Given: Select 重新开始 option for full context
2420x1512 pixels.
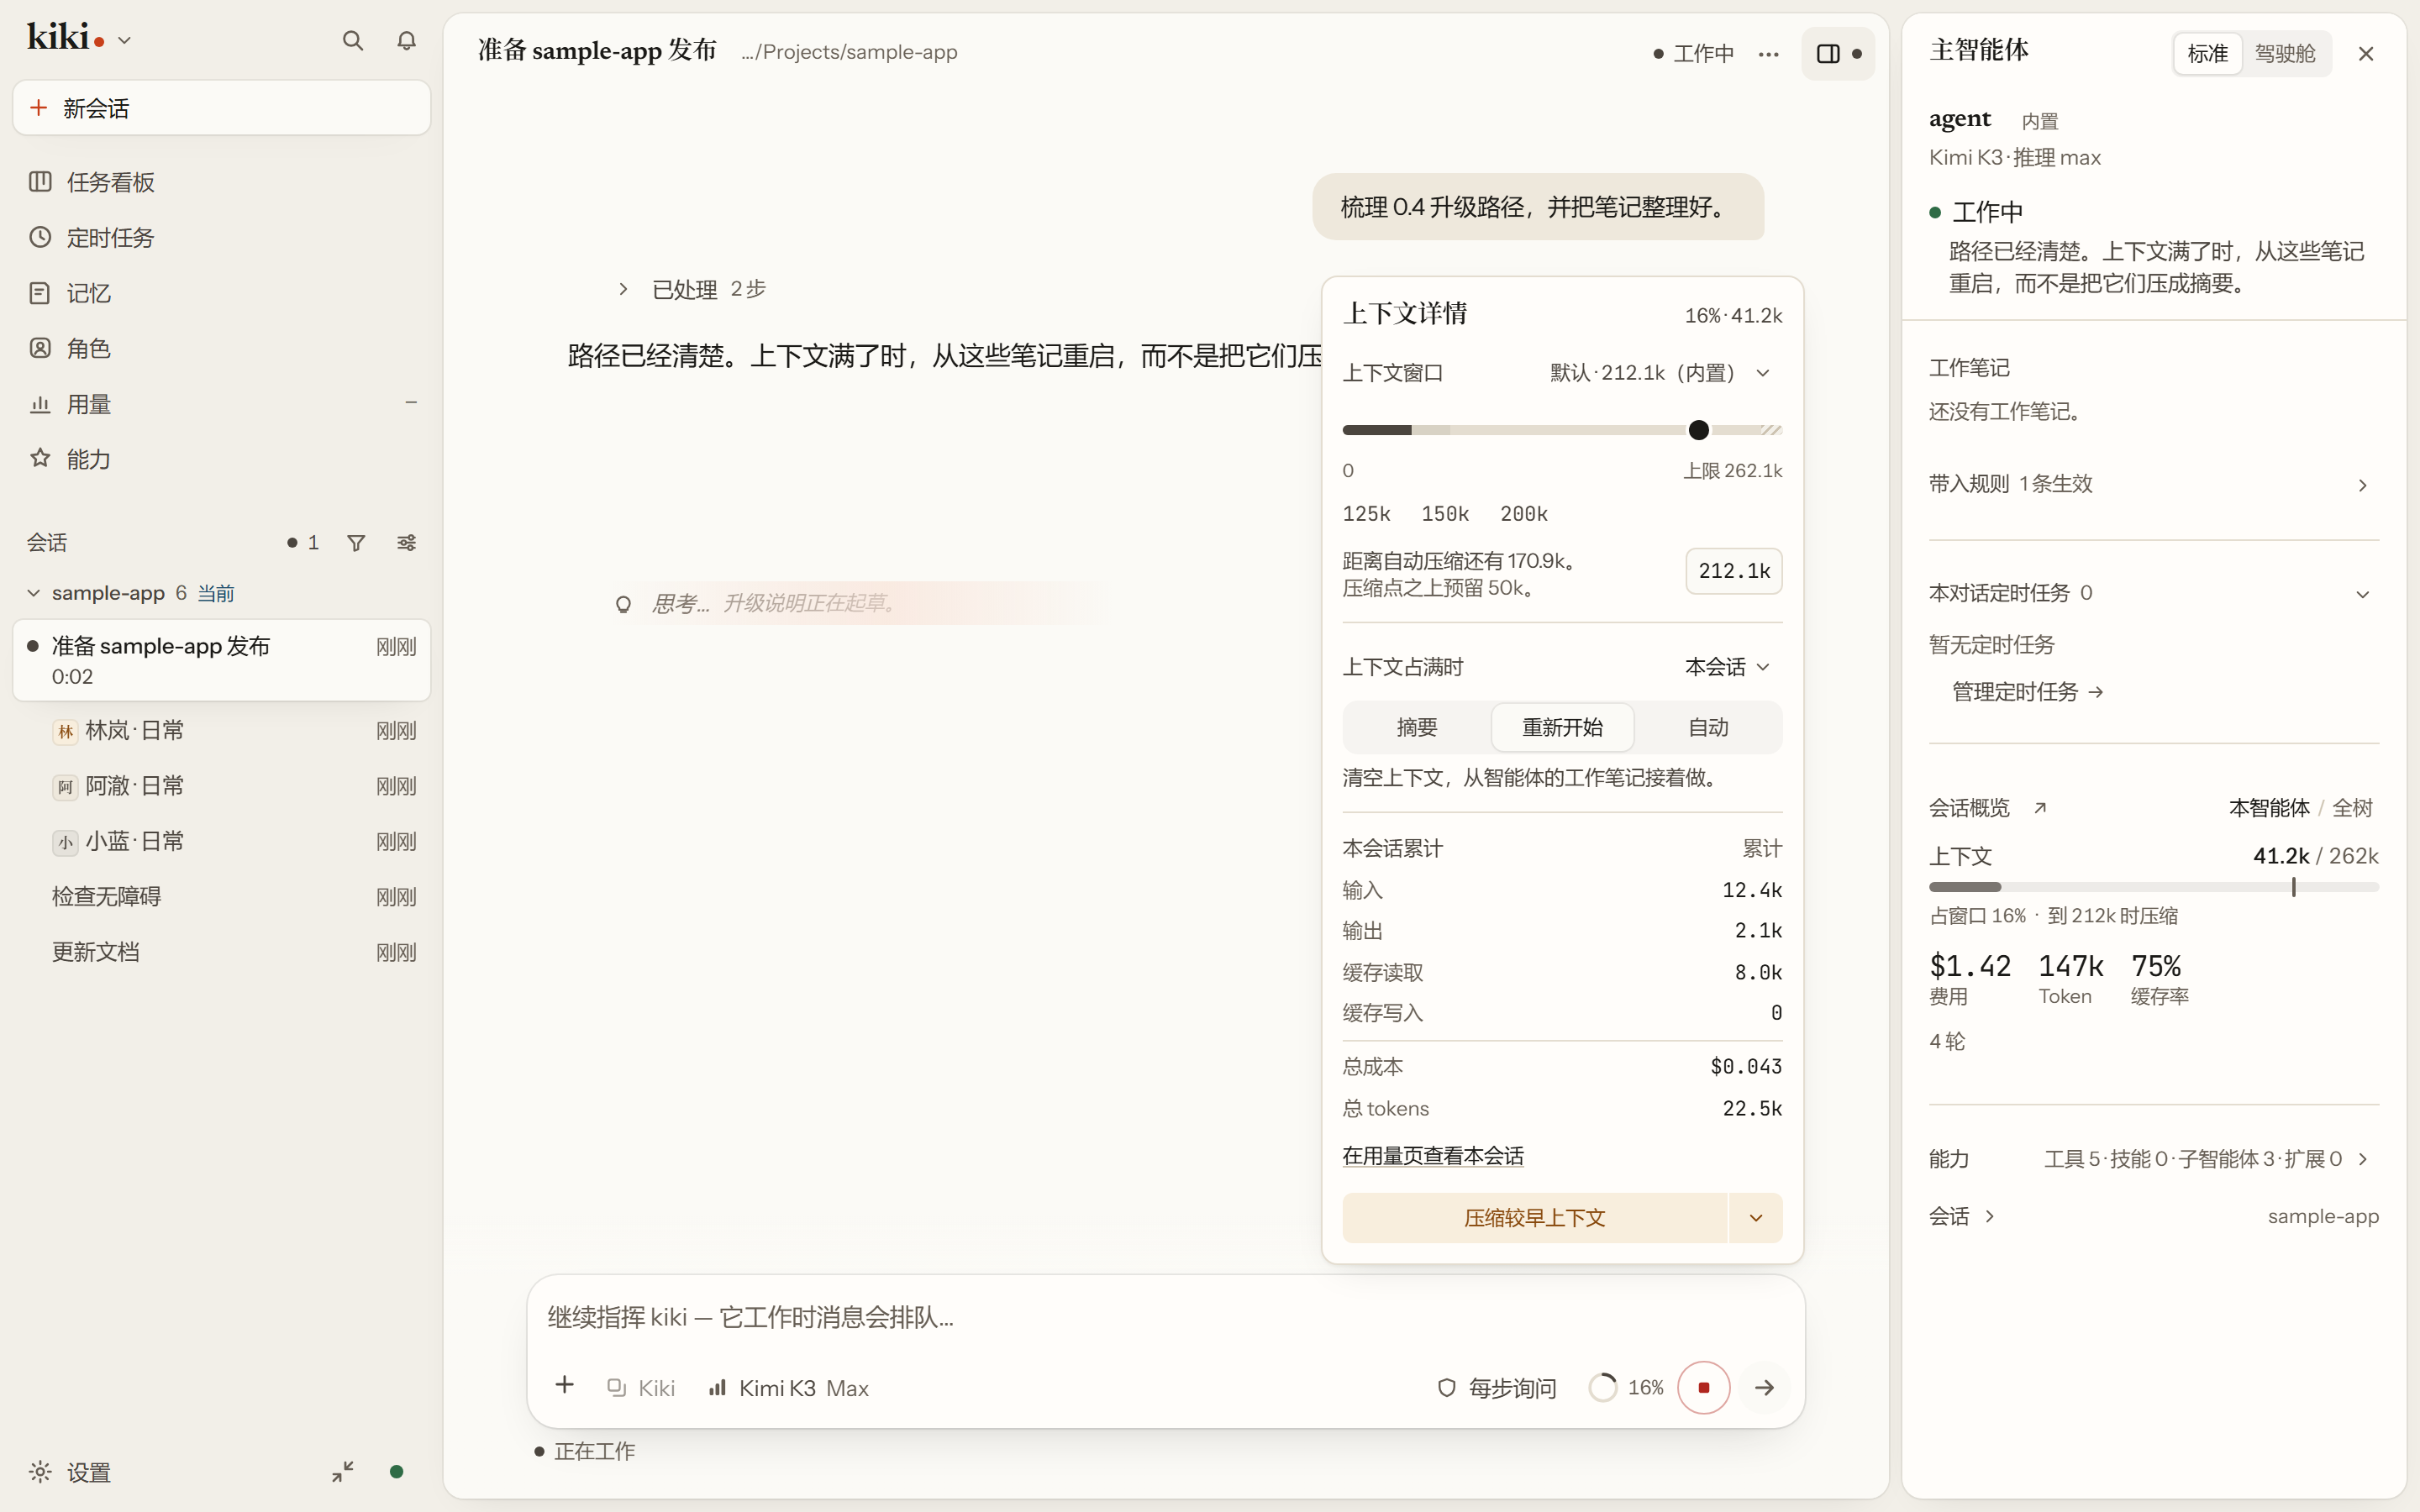Looking at the screenshot, I should pos(1562,727).
